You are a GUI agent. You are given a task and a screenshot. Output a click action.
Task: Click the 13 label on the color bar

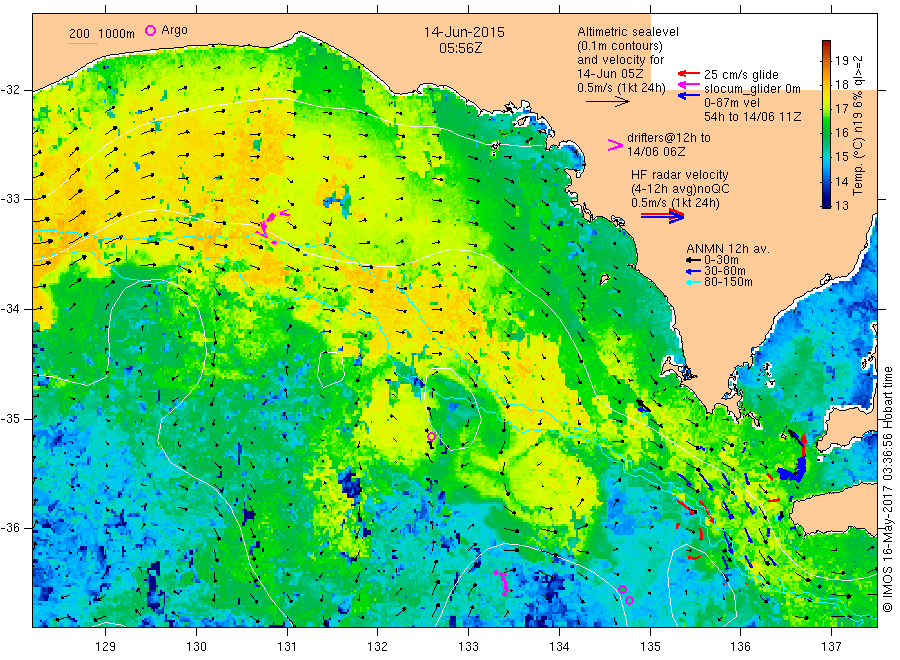(x=841, y=205)
